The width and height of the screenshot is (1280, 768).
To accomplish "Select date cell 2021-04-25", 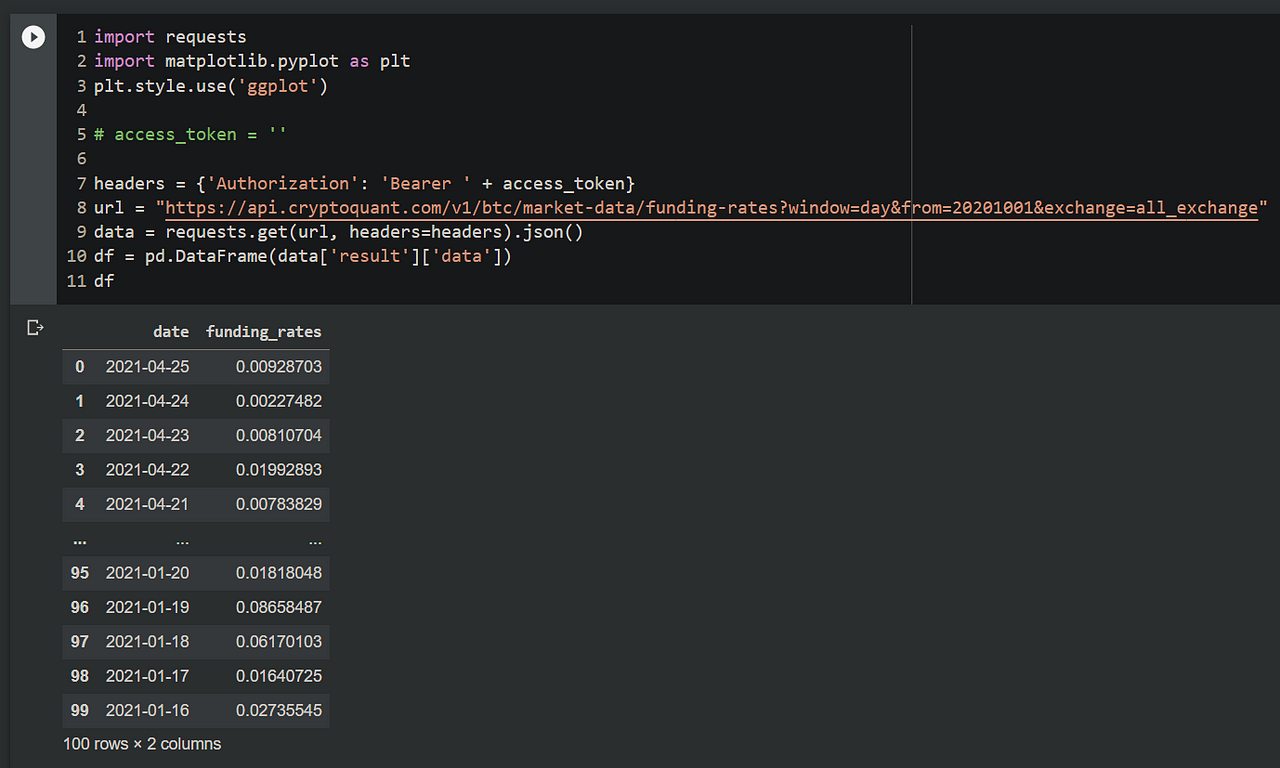I will 147,367.
